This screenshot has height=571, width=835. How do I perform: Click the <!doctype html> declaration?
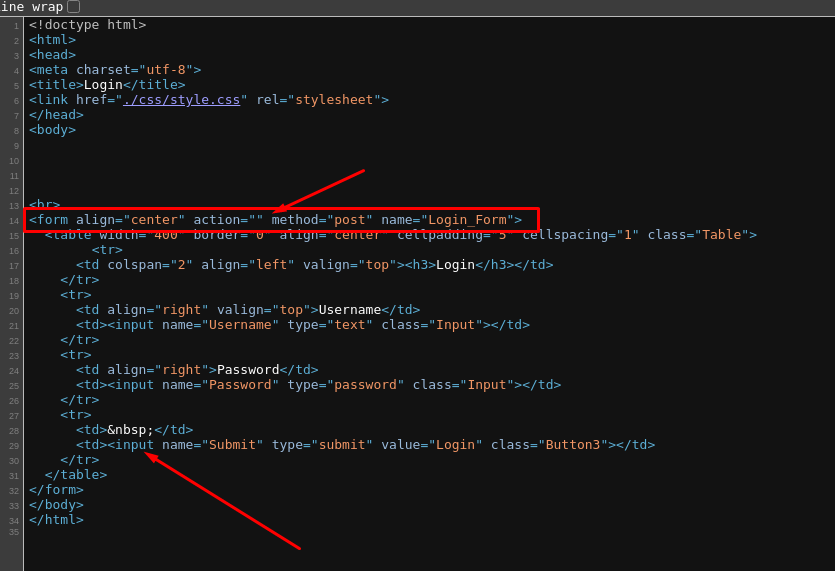[x=87, y=25]
